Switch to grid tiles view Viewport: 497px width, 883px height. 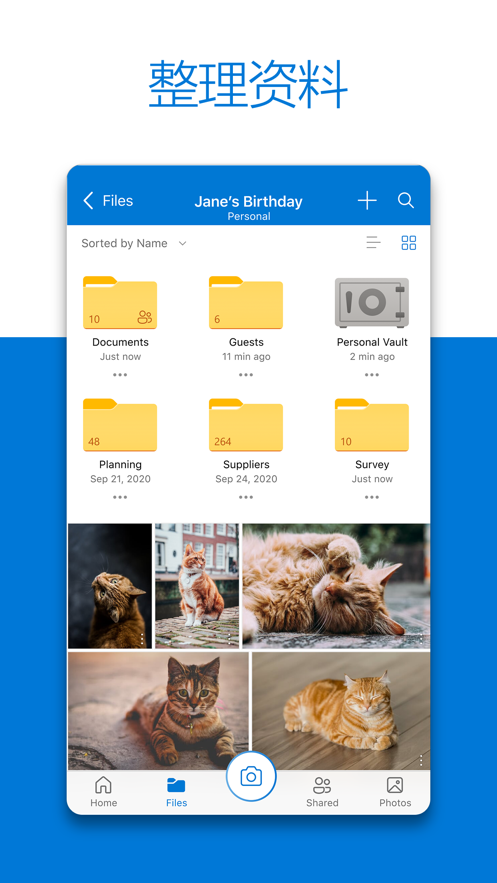click(409, 243)
